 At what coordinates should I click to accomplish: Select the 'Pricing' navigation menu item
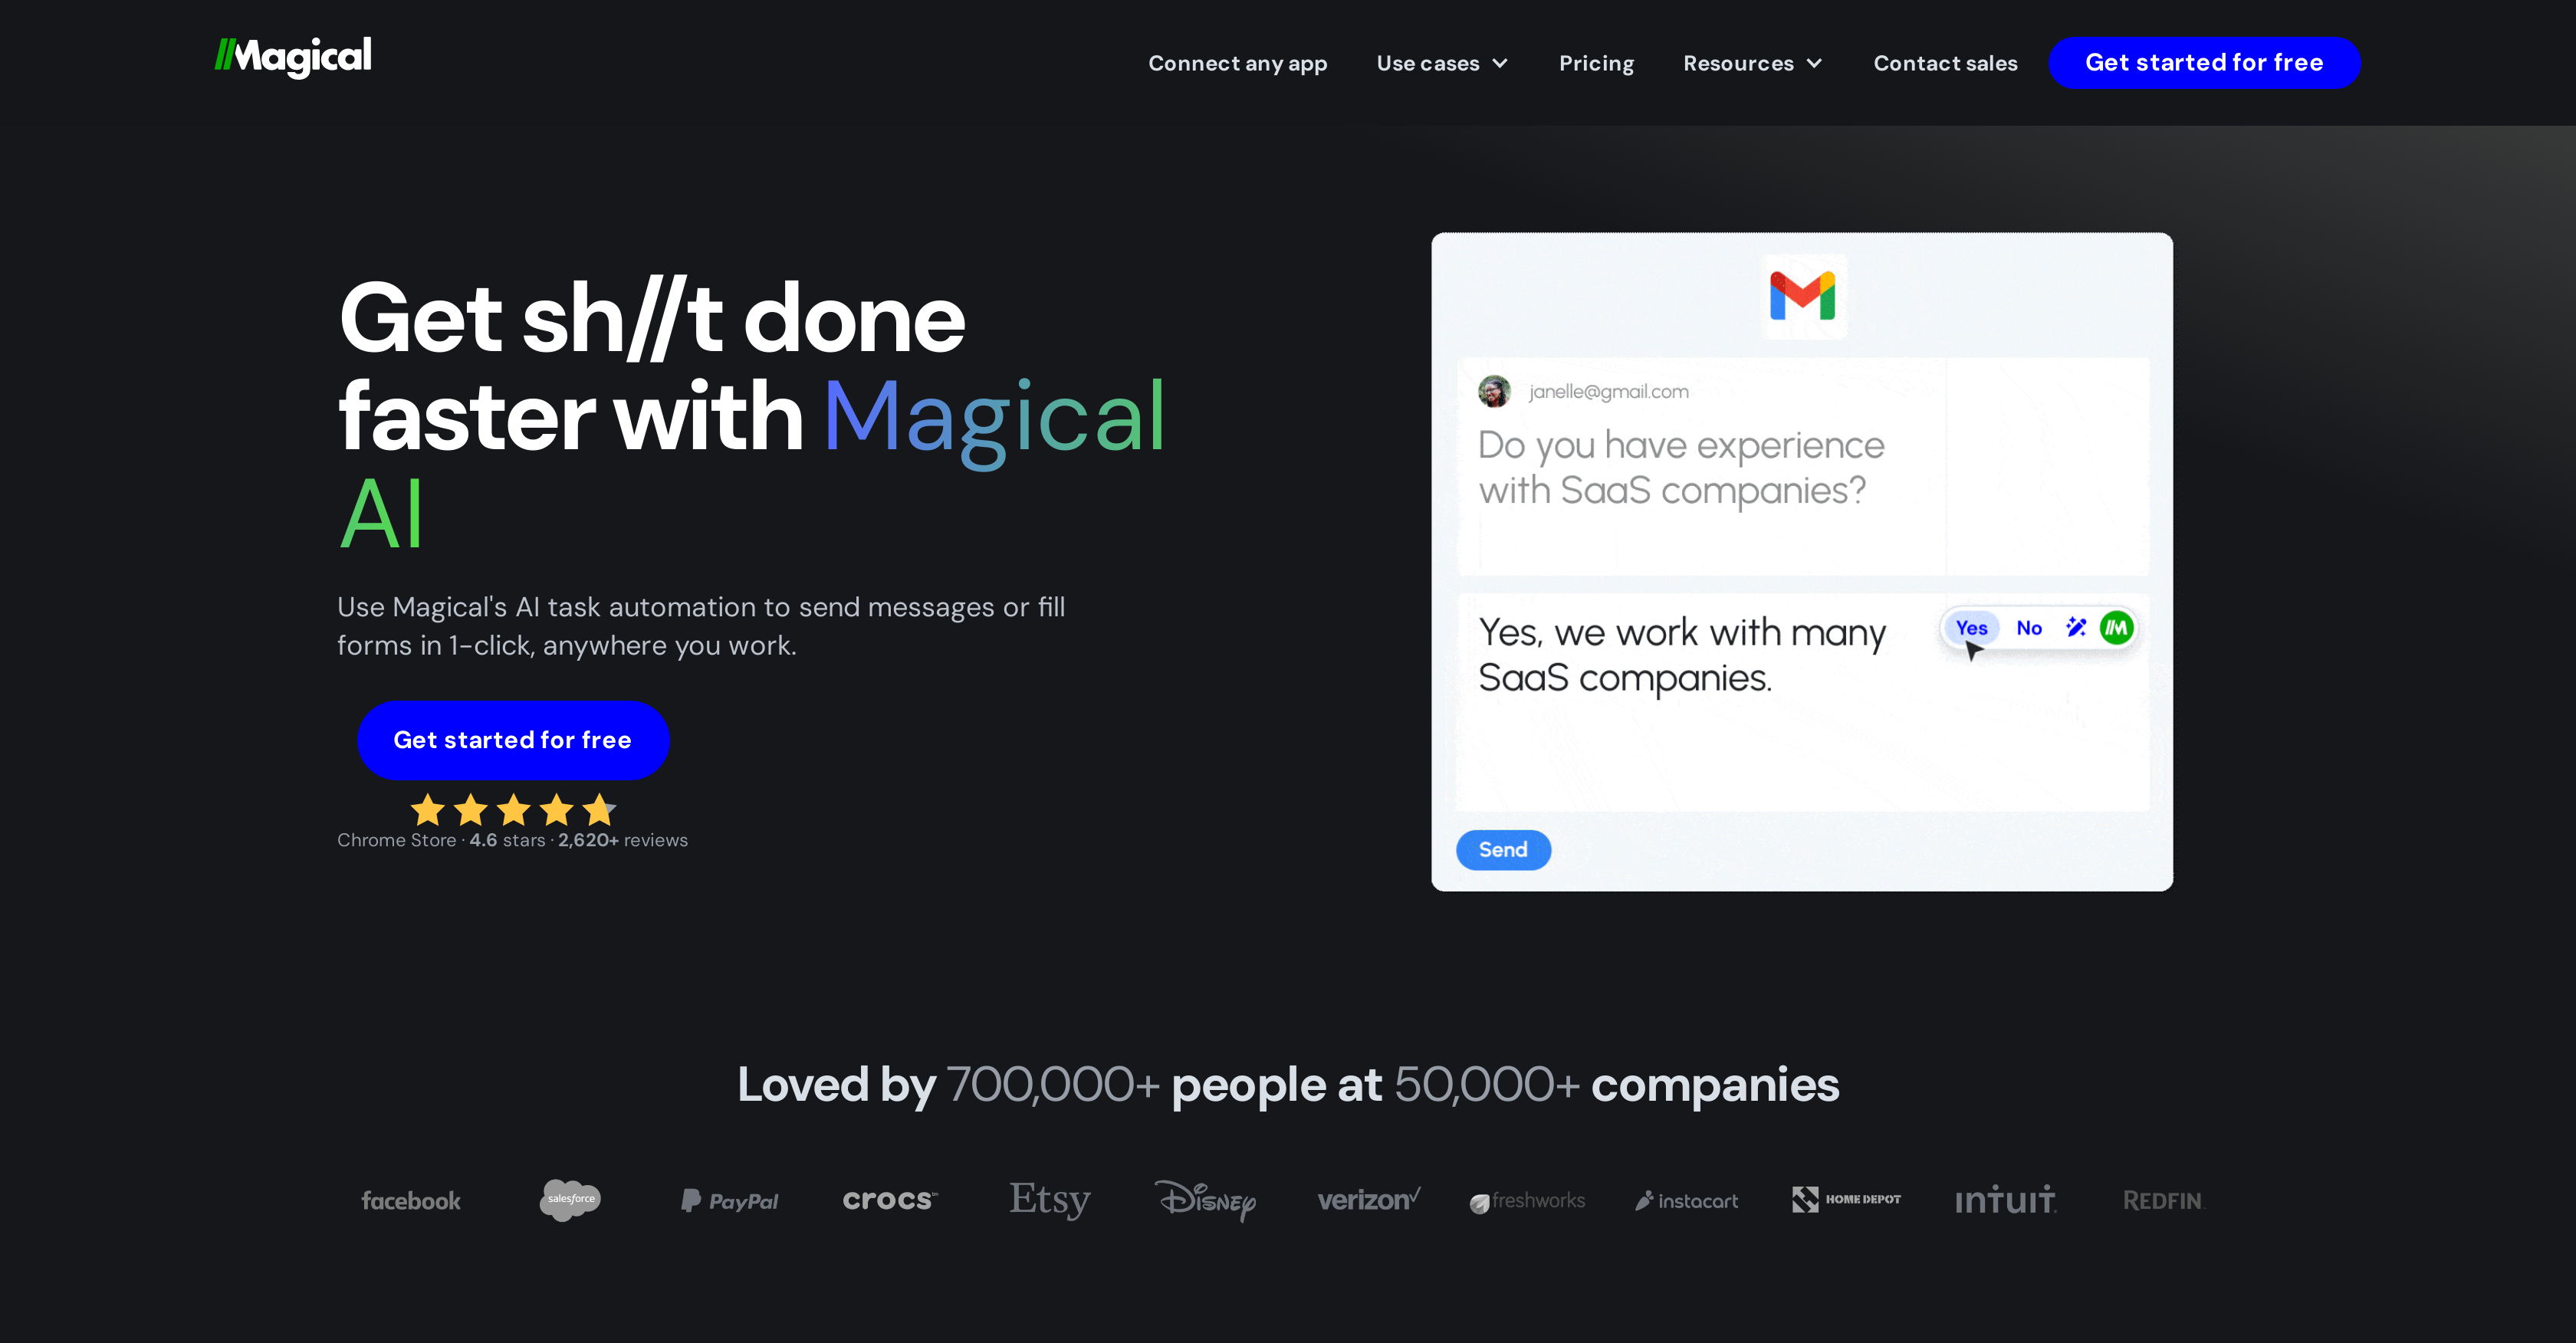pos(1596,63)
